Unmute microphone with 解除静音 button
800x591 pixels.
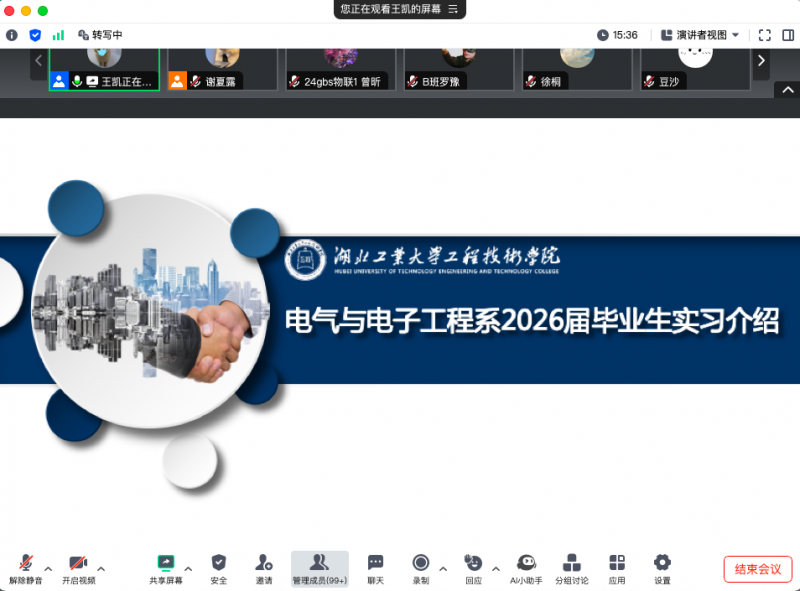tap(26, 568)
